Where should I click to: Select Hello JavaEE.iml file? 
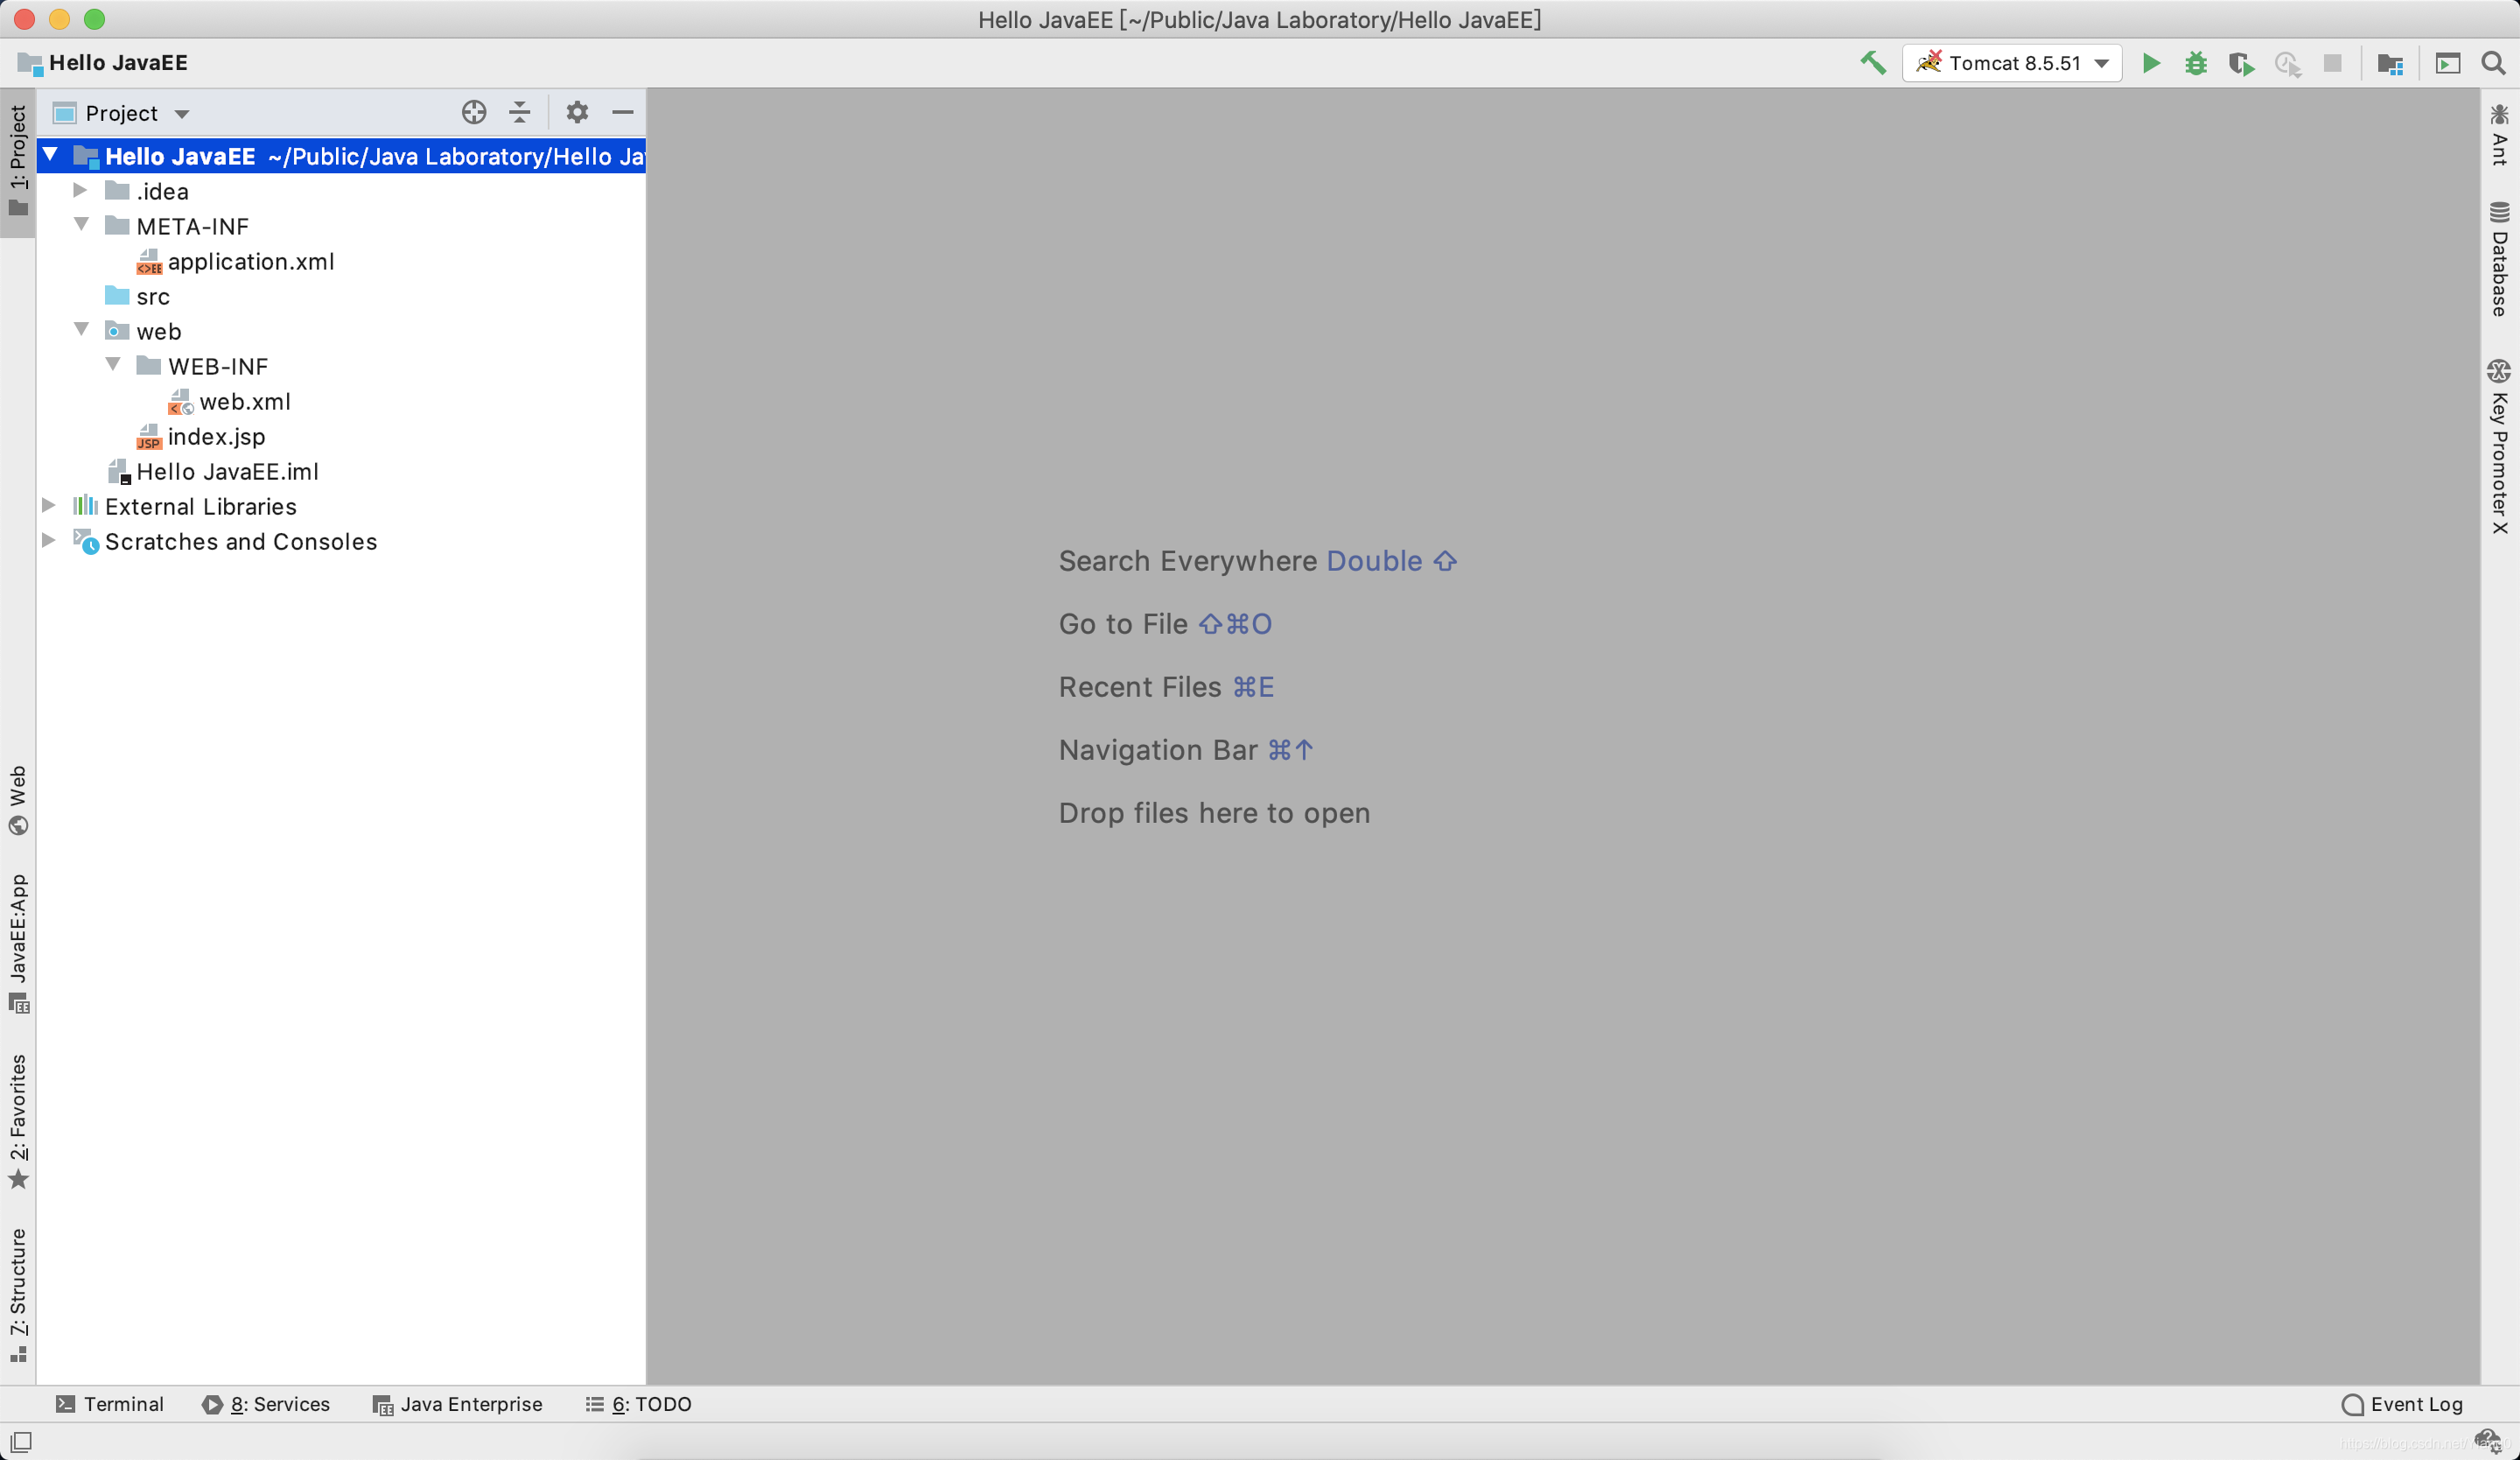pos(341,471)
